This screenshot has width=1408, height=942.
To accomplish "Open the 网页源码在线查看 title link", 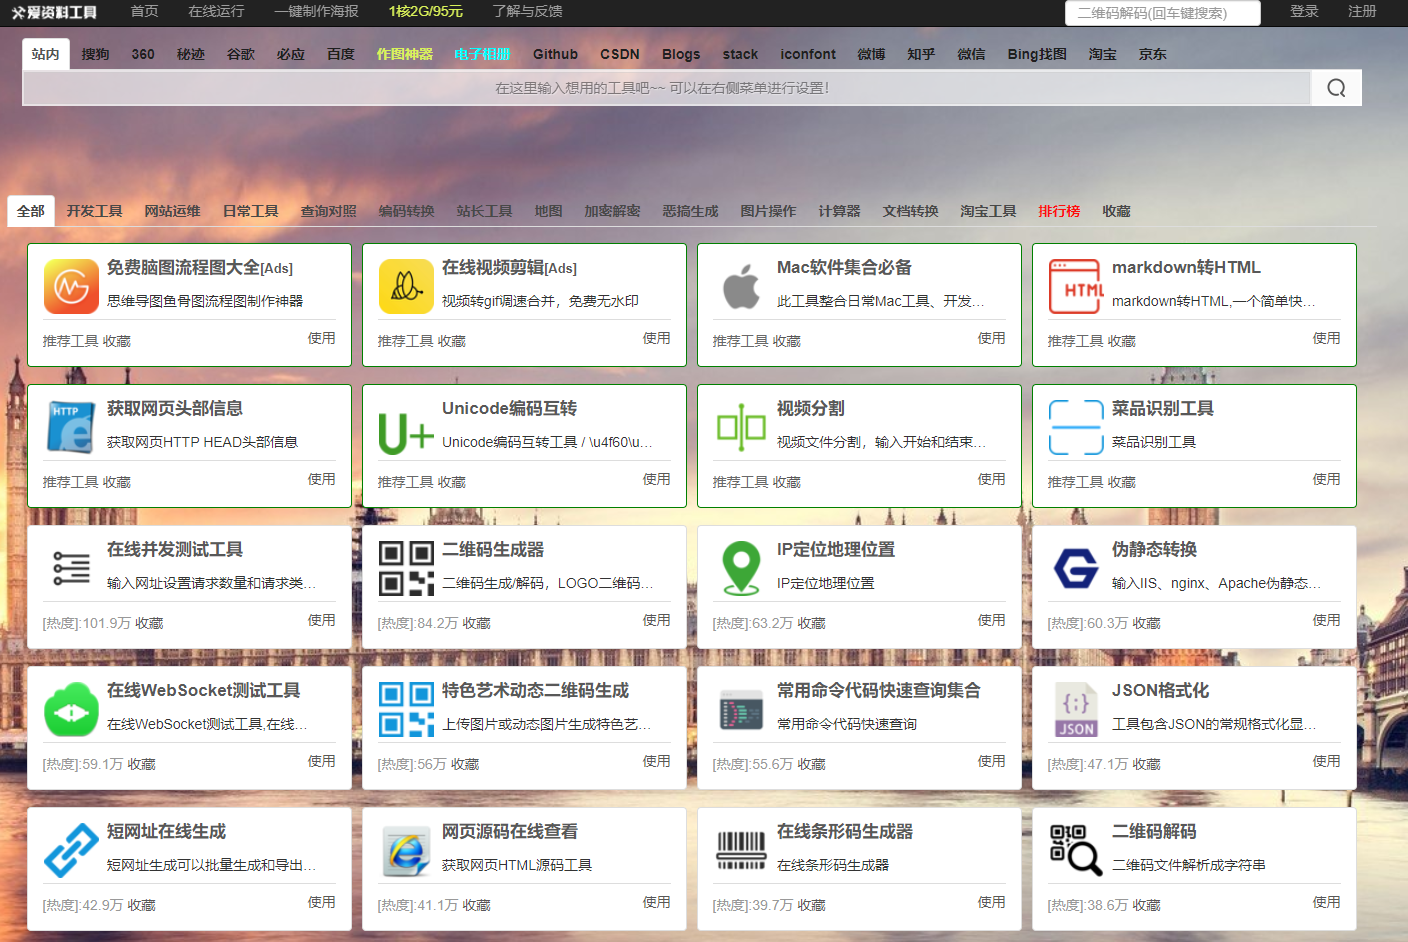I will (510, 831).
